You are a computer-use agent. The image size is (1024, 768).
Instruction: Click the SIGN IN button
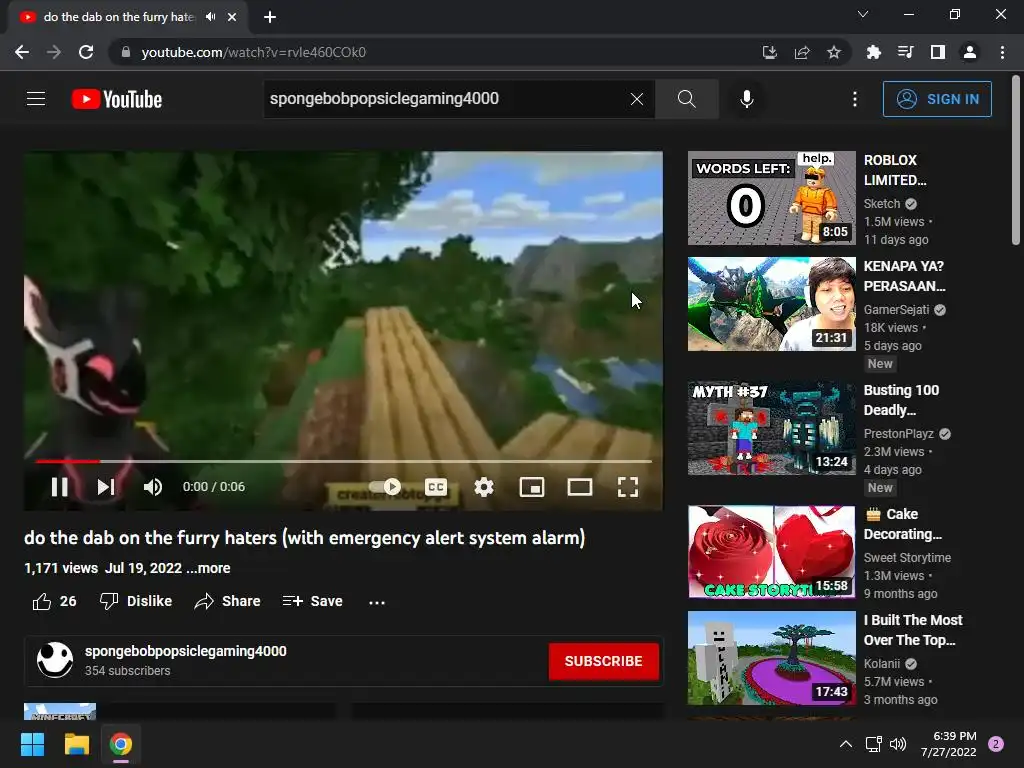tap(937, 99)
